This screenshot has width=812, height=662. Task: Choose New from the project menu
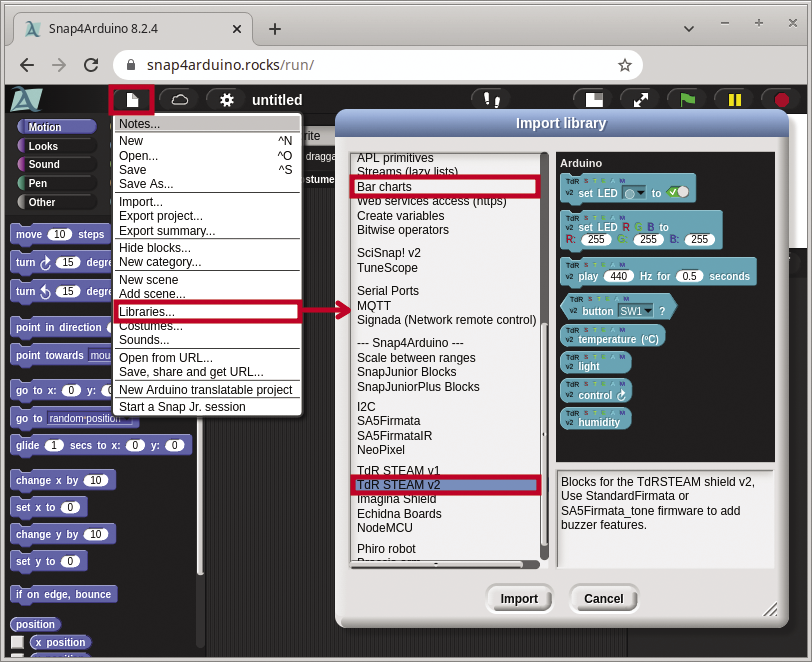pos(207,141)
